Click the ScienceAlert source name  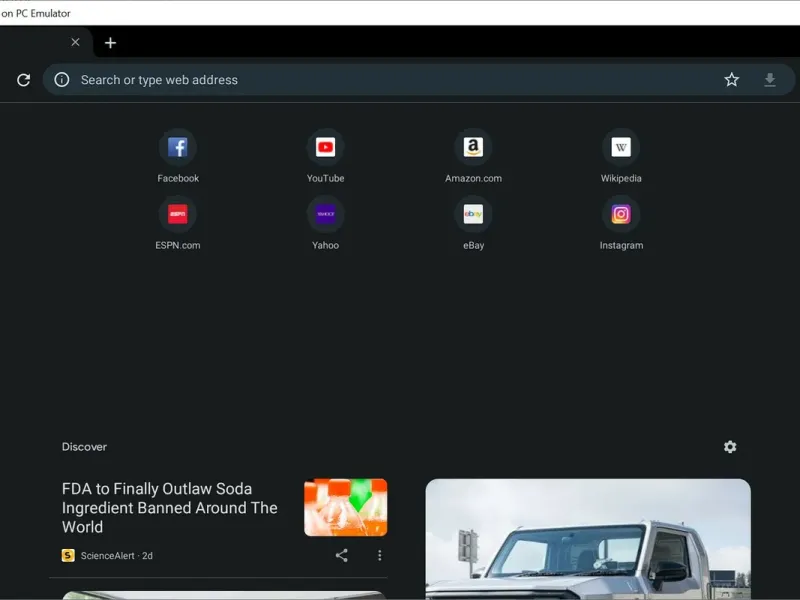click(108, 556)
